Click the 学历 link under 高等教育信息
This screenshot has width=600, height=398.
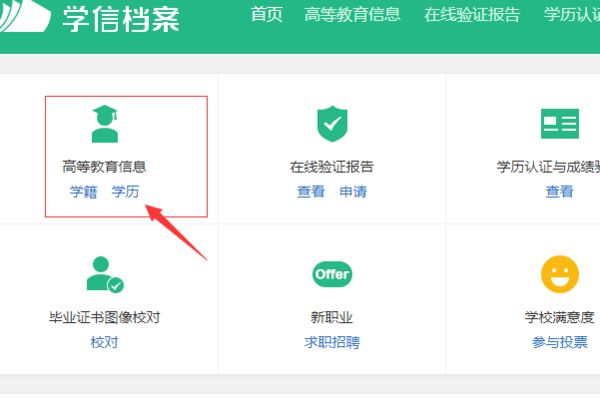[x=125, y=191]
